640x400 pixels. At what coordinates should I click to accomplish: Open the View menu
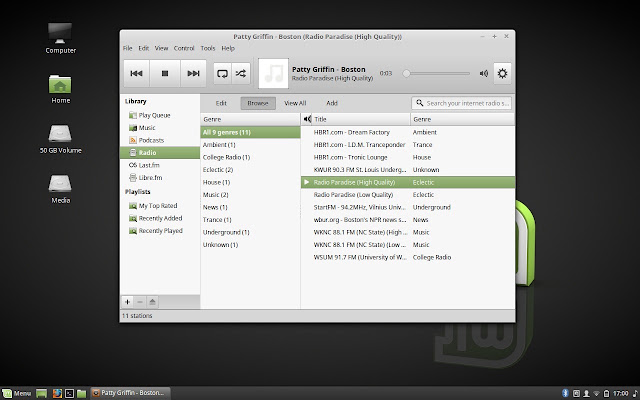pos(161,48)
